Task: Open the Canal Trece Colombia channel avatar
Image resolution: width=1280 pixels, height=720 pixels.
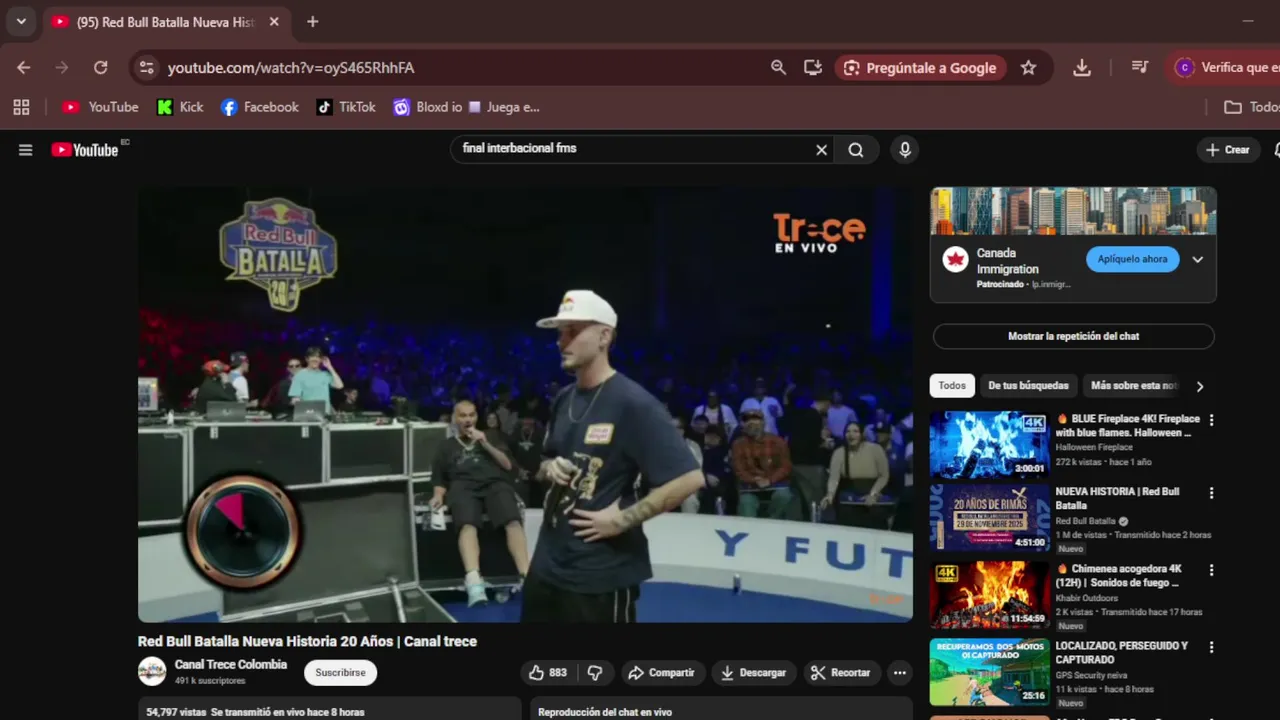Action: coord(152,671)
